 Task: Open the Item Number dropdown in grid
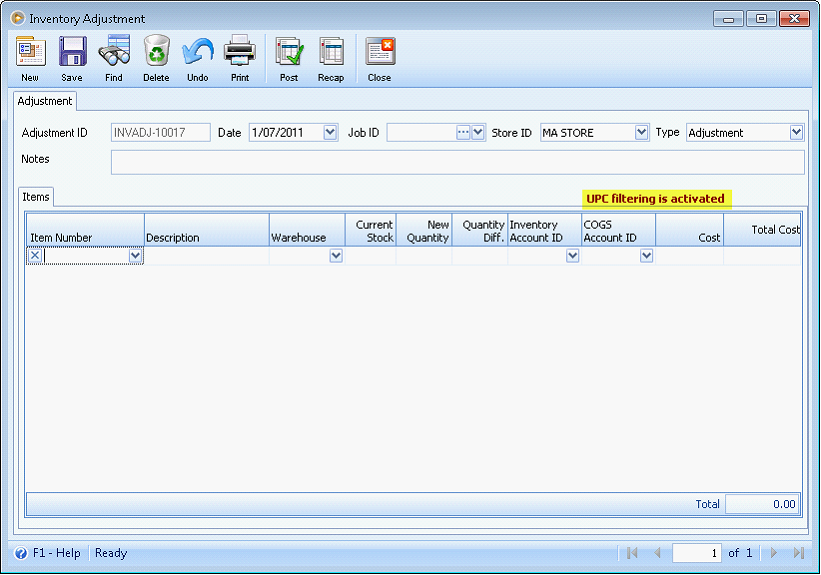pyautogui.click(x=136, y=256)
